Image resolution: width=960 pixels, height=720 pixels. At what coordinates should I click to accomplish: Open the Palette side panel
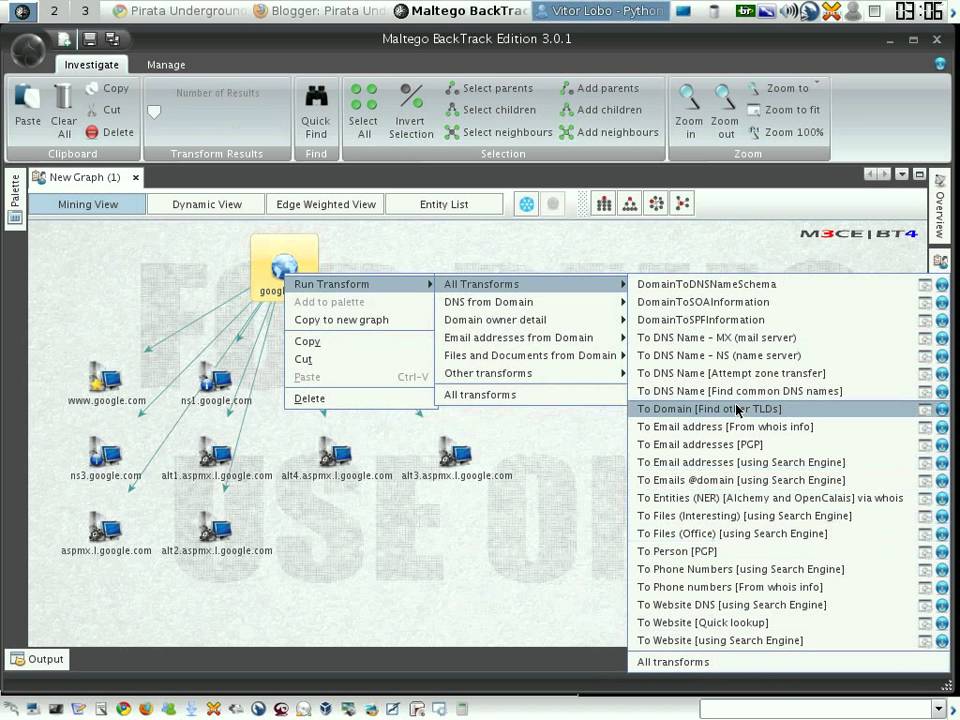coord(15,198)
